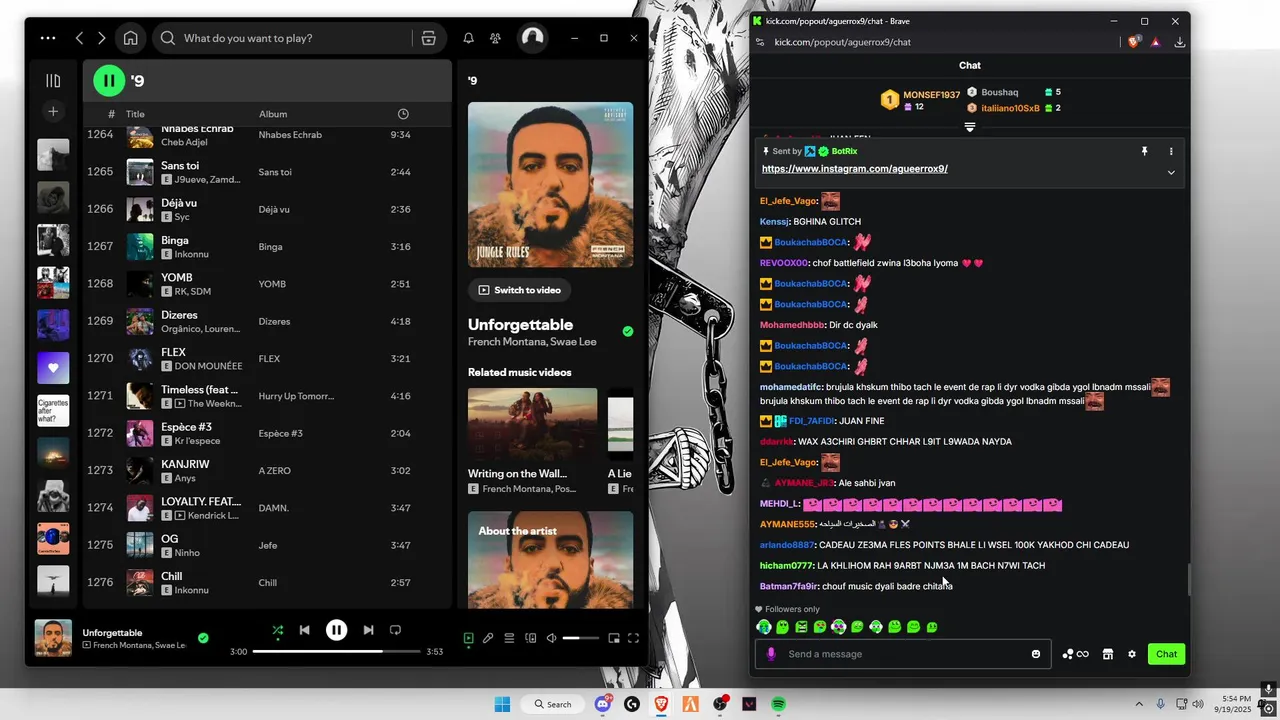This screenshot has width=1280, height=720.
Task: Seek within song progress bar
Action: (x=337, y=652)
